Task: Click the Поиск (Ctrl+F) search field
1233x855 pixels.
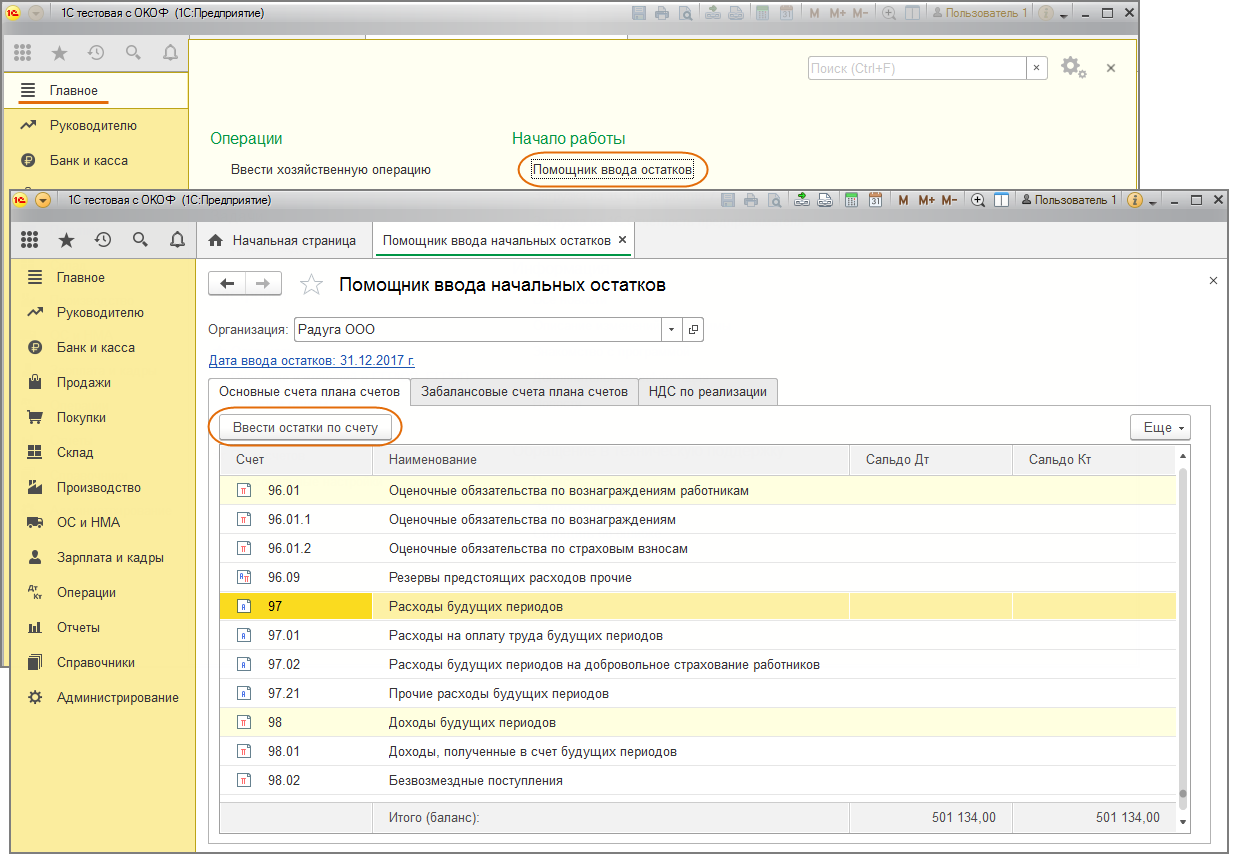Action: [916, 68]
